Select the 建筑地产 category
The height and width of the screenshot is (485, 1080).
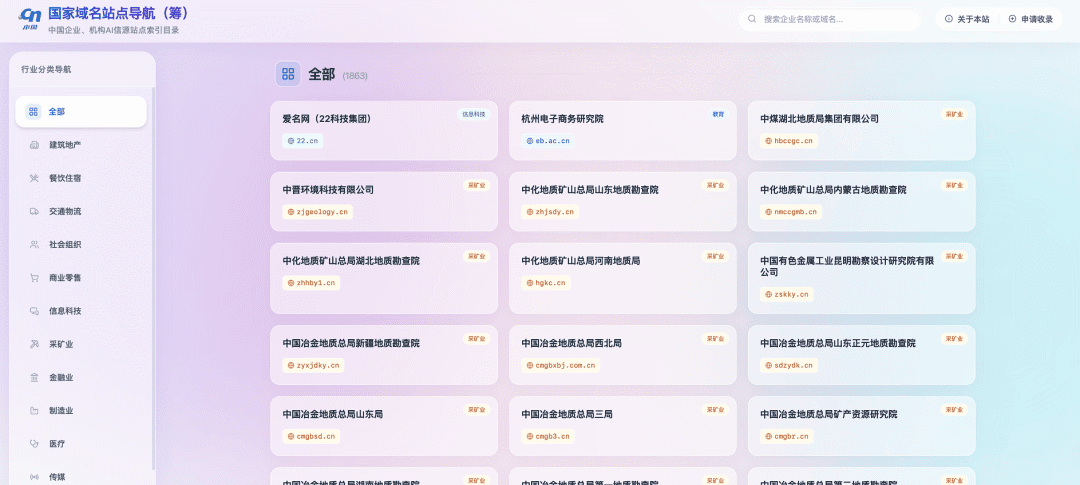point(81,145)
